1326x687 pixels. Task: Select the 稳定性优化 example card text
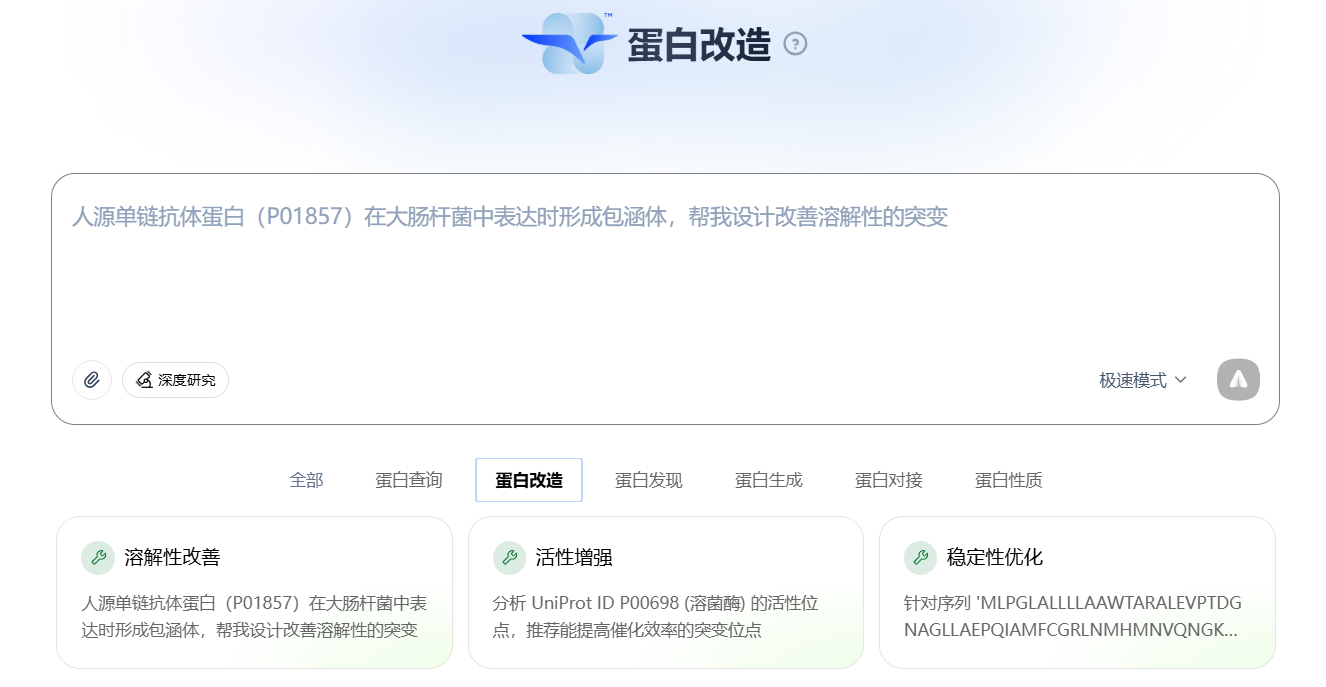pos(1073,617)
